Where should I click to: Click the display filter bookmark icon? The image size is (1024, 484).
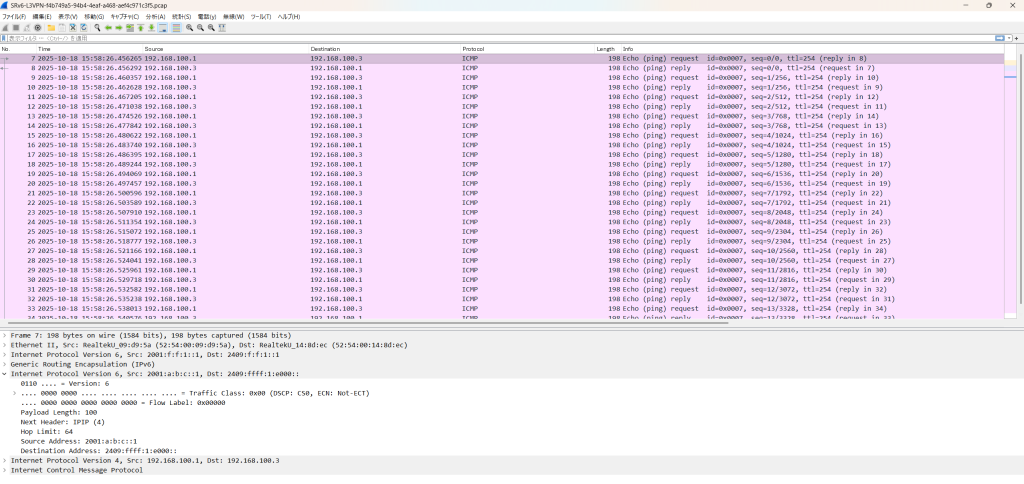pyautogui.click(x=5, y=38)
